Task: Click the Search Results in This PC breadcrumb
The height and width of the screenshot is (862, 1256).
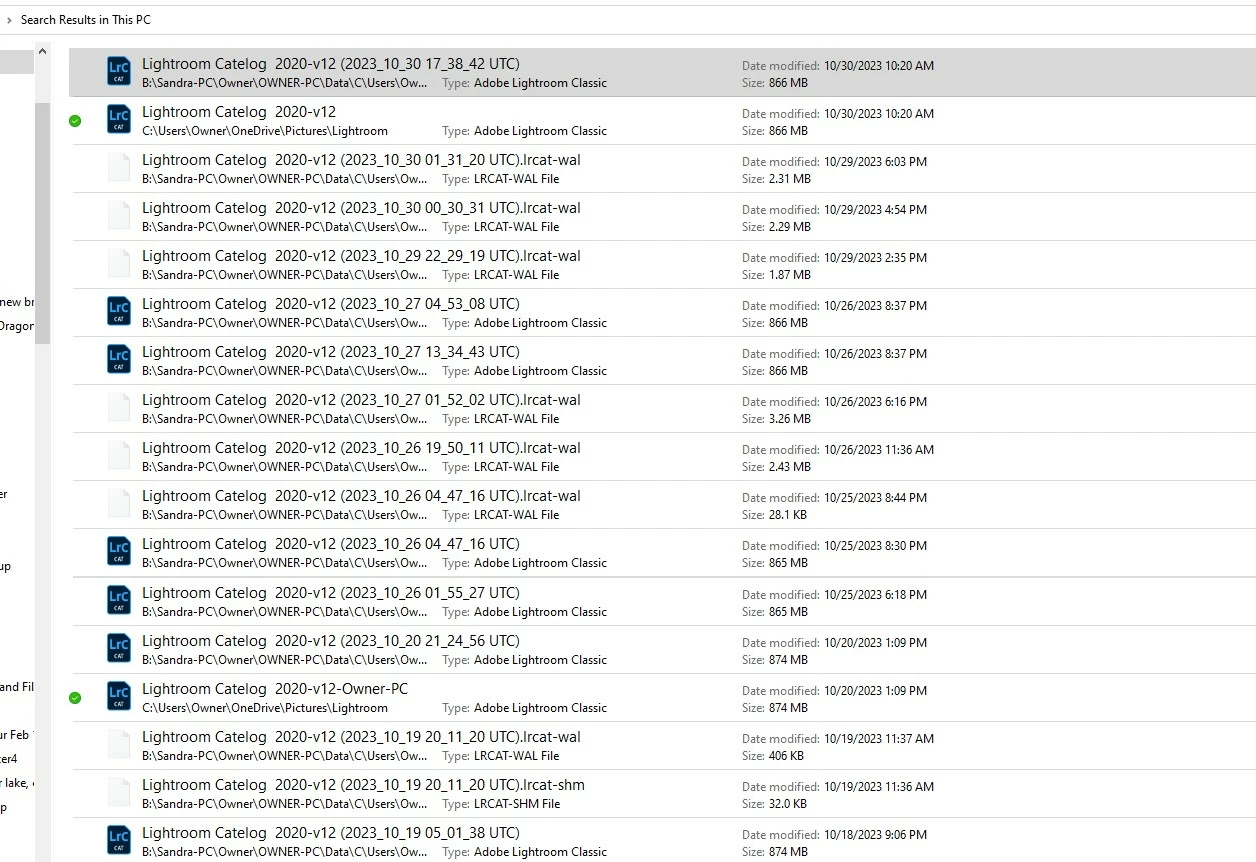Action: point(86,20)
